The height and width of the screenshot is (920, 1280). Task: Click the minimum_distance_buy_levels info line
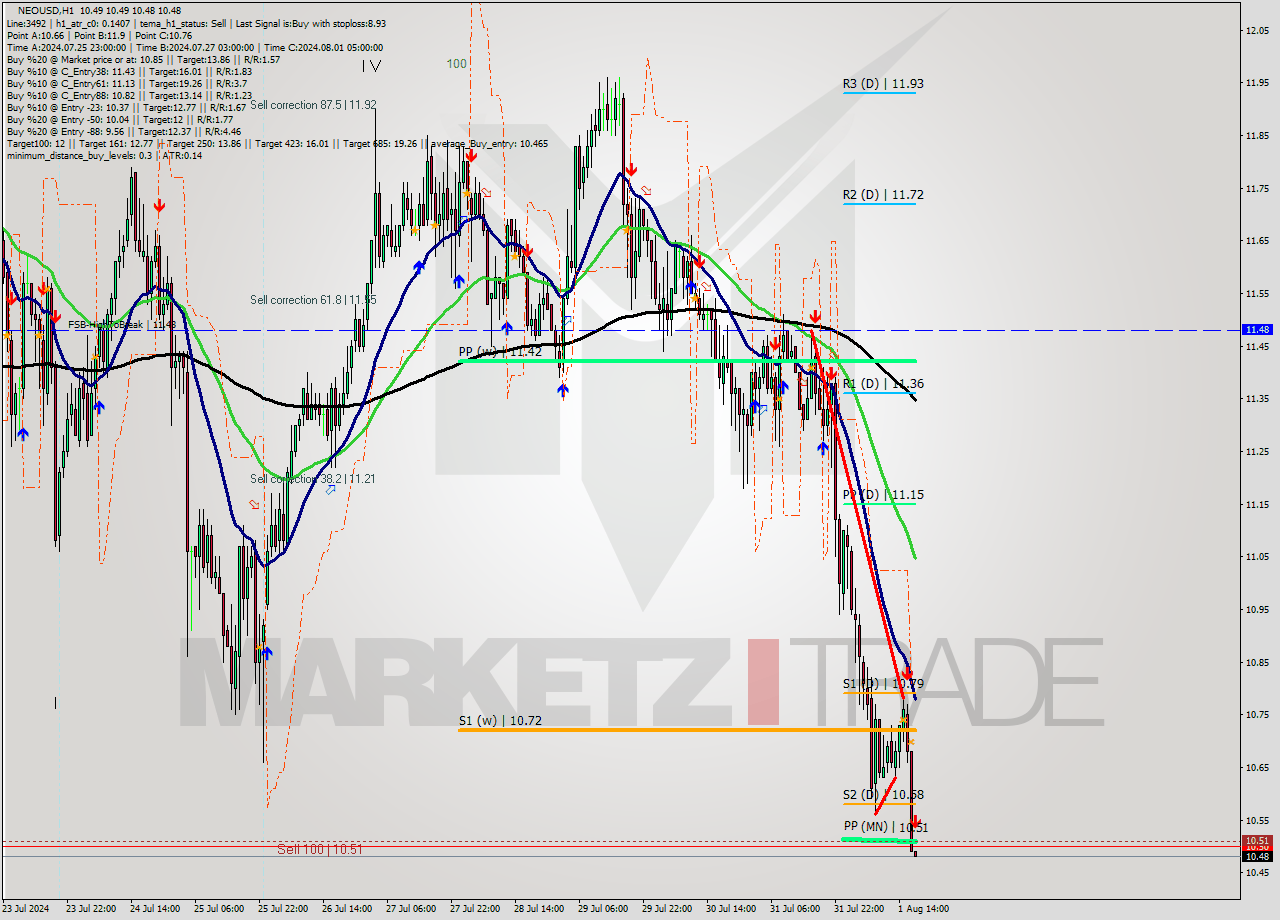click(x=104, y=155)
